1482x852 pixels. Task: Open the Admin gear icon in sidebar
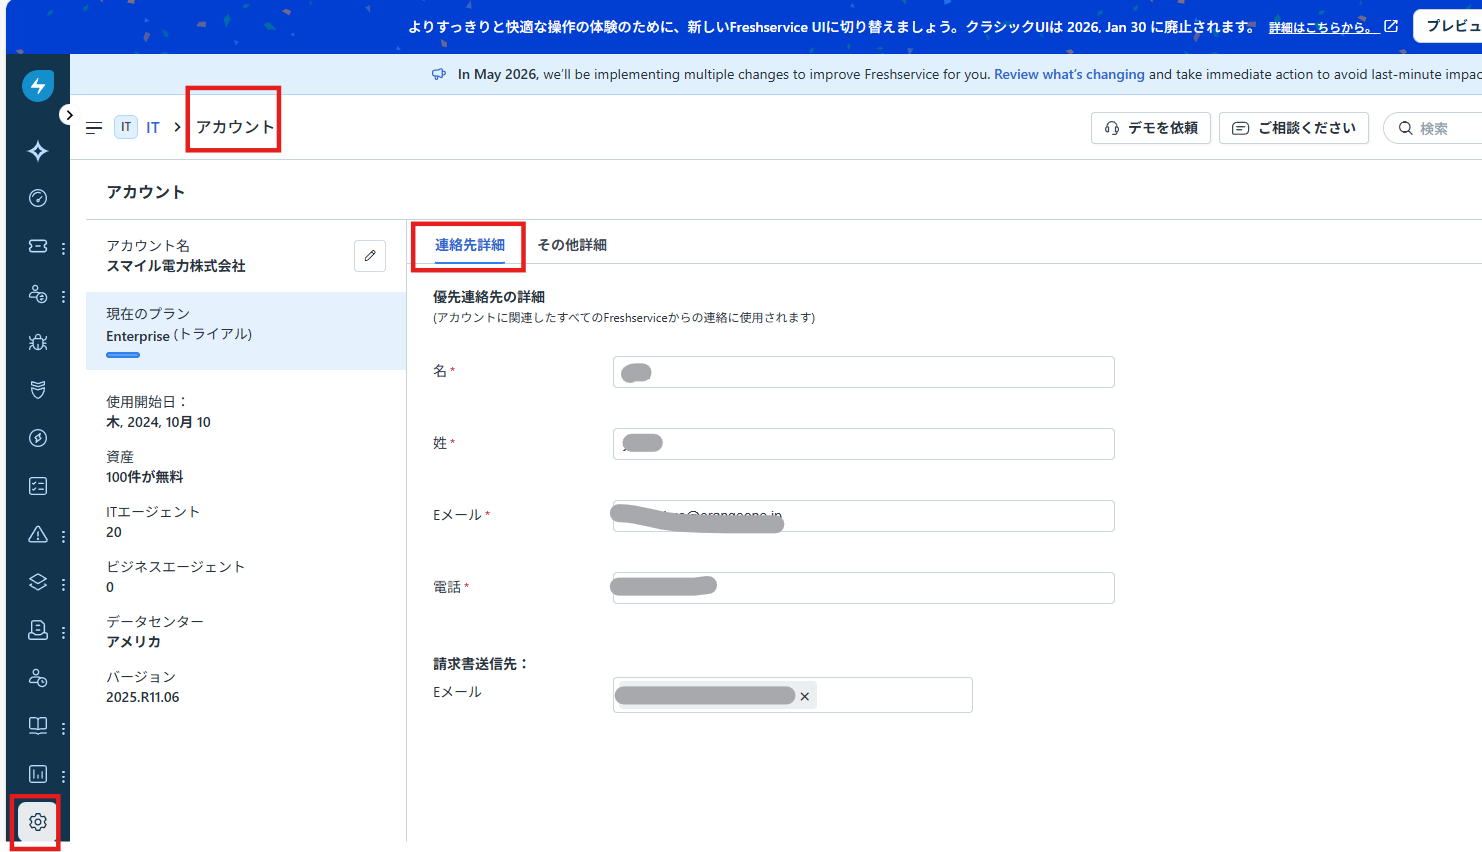38,822
